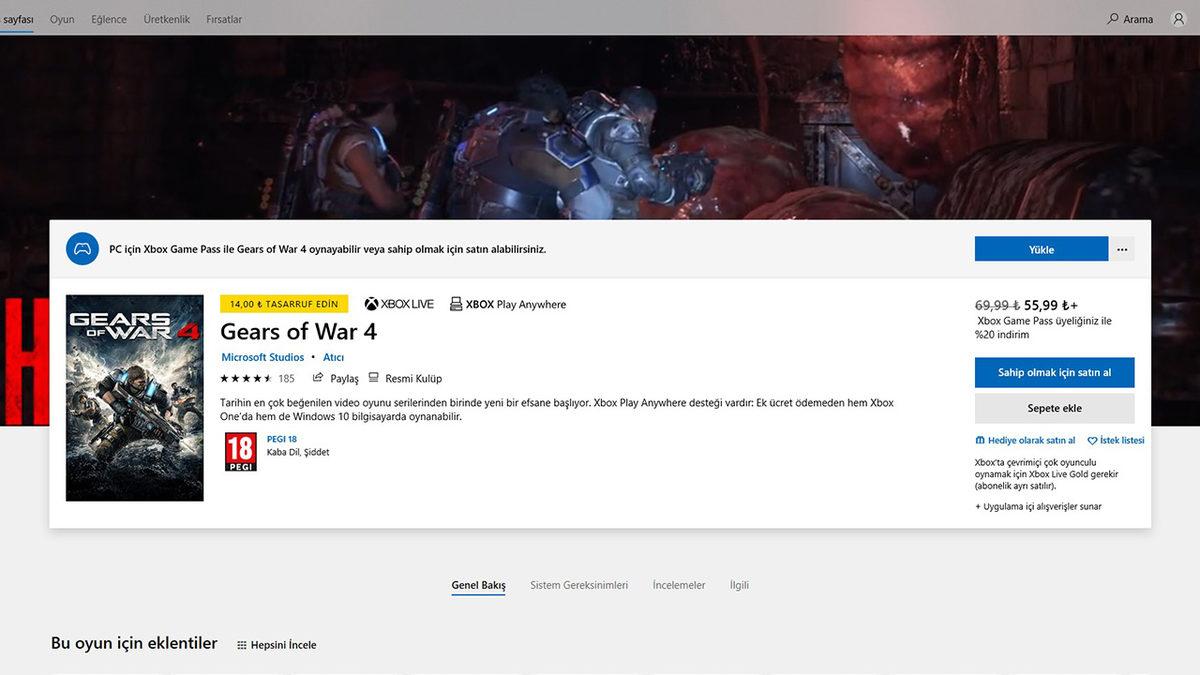The image size is (1200, 675).
Task: Click the Yükle button
Action: [x=1041, y=248]
